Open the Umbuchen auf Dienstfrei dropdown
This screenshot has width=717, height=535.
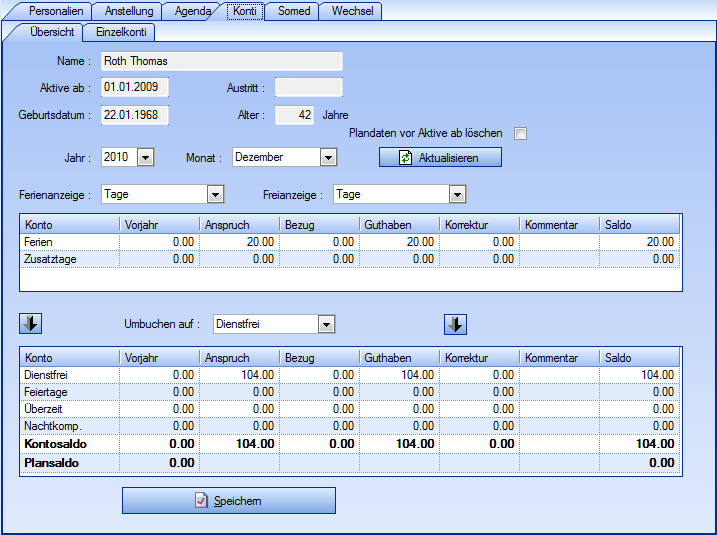[x=326, y=324]
